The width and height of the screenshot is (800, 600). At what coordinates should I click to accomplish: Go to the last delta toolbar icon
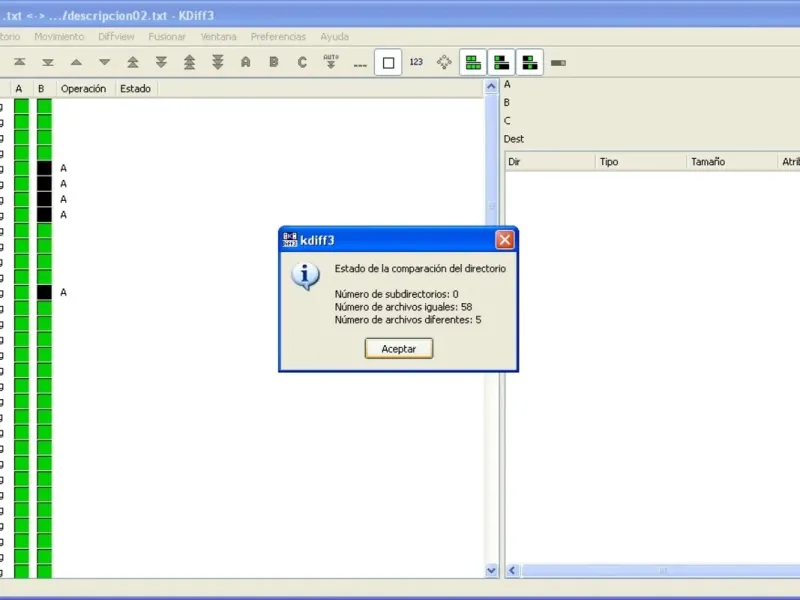click(48, 62)
